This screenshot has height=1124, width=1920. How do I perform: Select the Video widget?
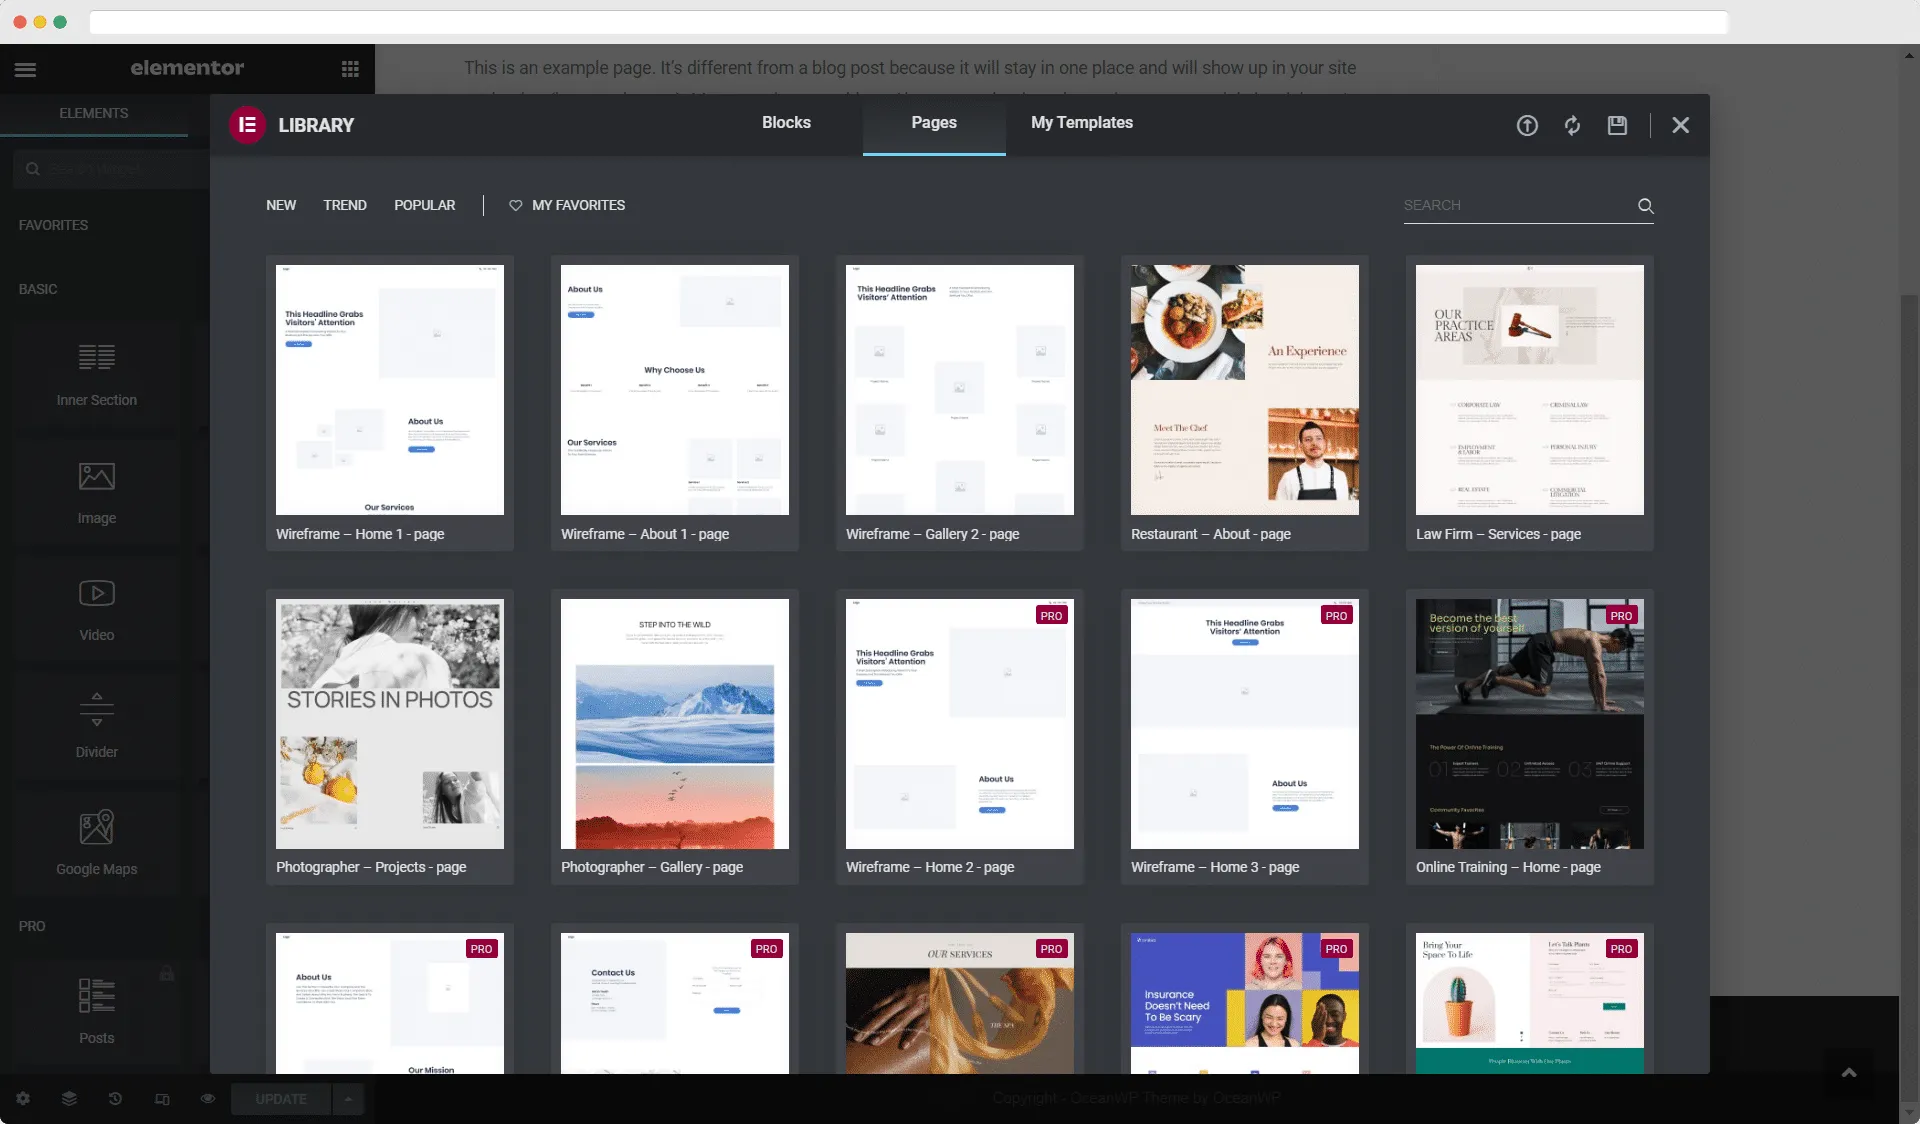click(x=96, y=607)
